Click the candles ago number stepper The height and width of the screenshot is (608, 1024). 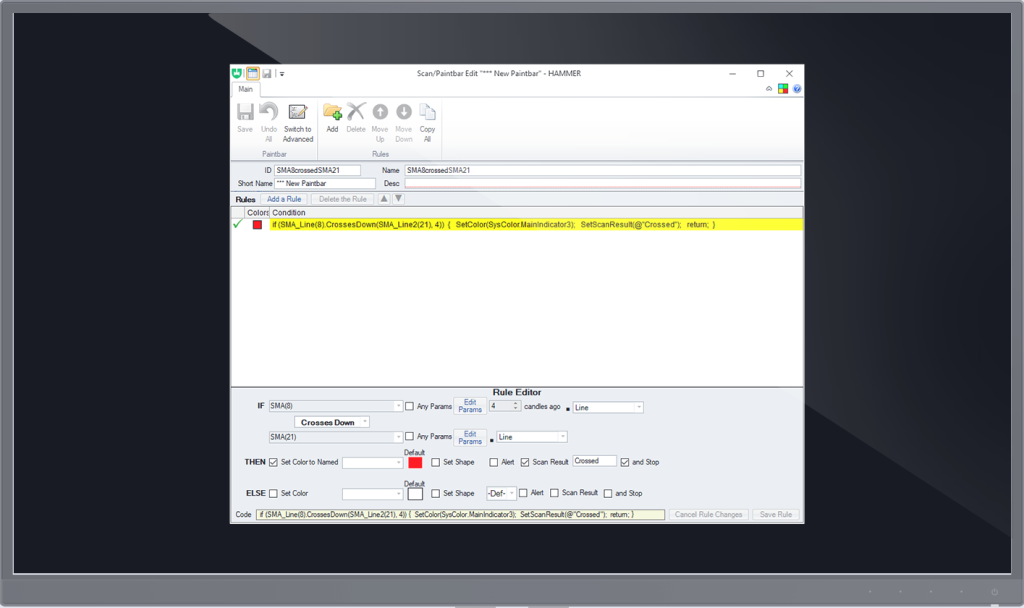tap(516, 406)
